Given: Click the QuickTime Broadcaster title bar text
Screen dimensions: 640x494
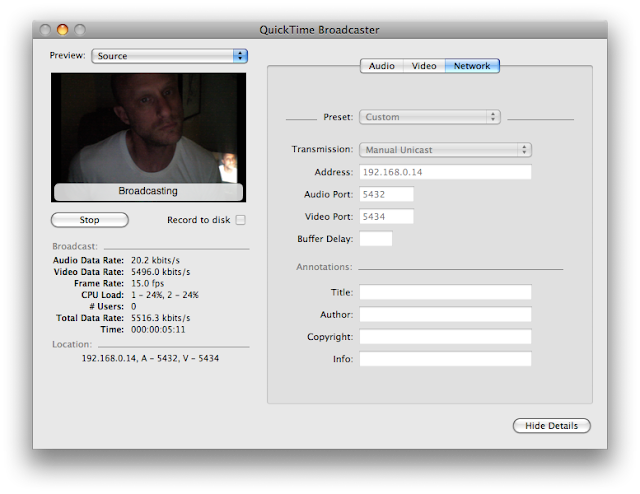Looking at the screenshot, I should click(x=319, y=30).
